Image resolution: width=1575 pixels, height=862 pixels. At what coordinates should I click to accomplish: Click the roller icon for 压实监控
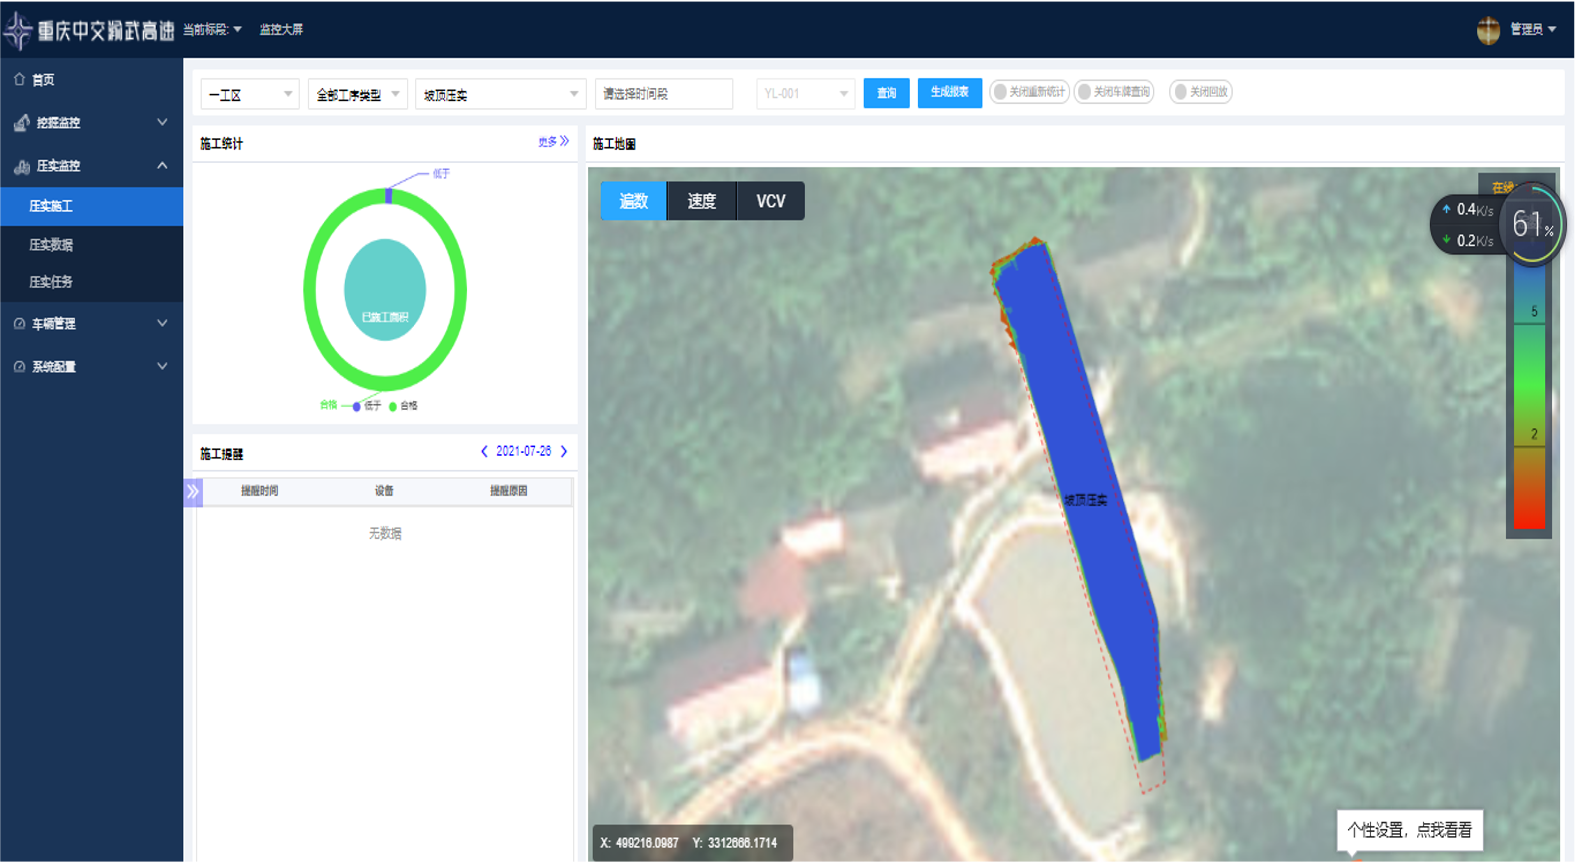click(21, 166)
